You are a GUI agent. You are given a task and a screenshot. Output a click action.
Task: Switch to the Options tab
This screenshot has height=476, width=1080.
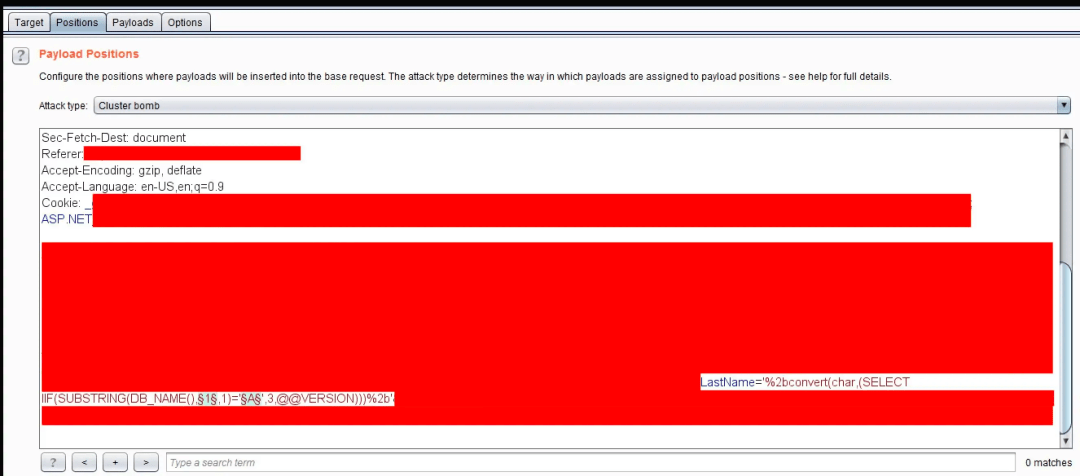point(185,22)
